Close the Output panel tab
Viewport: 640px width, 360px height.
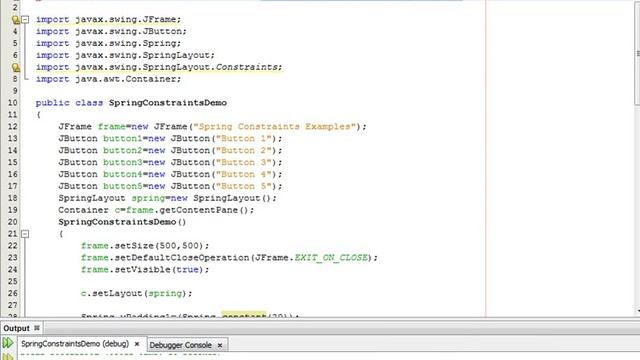click(37, 328)
